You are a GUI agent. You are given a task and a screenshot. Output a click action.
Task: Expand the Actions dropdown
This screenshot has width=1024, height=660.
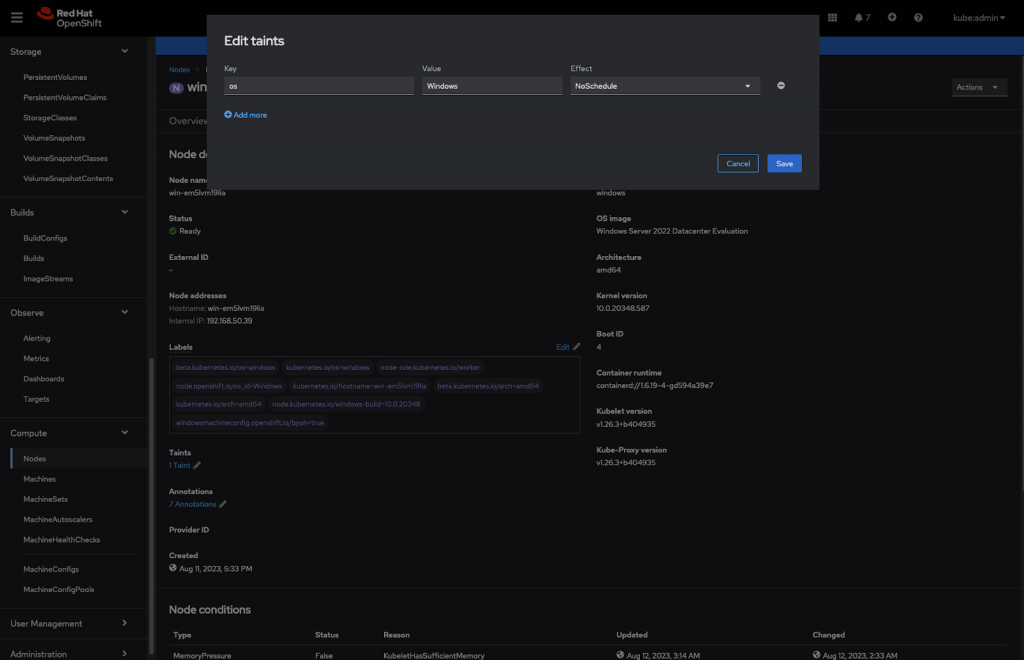pos(979,87)
